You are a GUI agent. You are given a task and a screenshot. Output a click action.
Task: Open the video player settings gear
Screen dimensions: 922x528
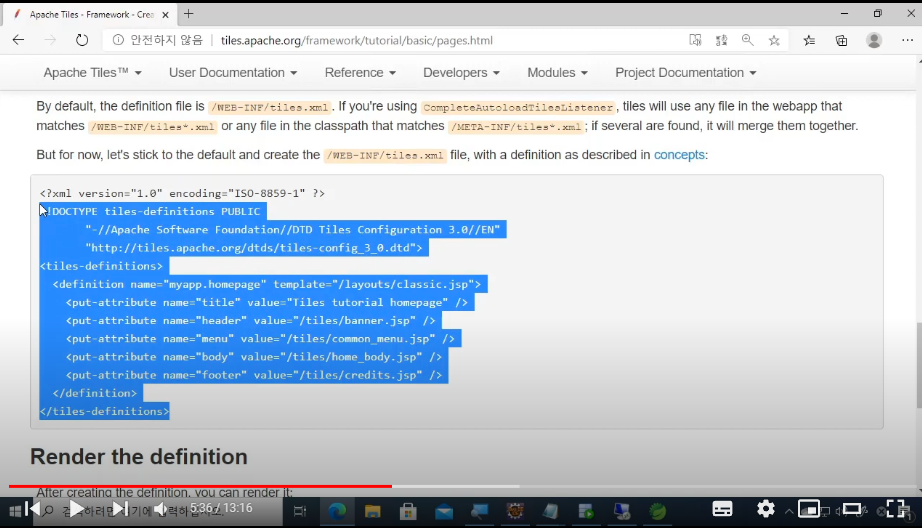(766, 508)
